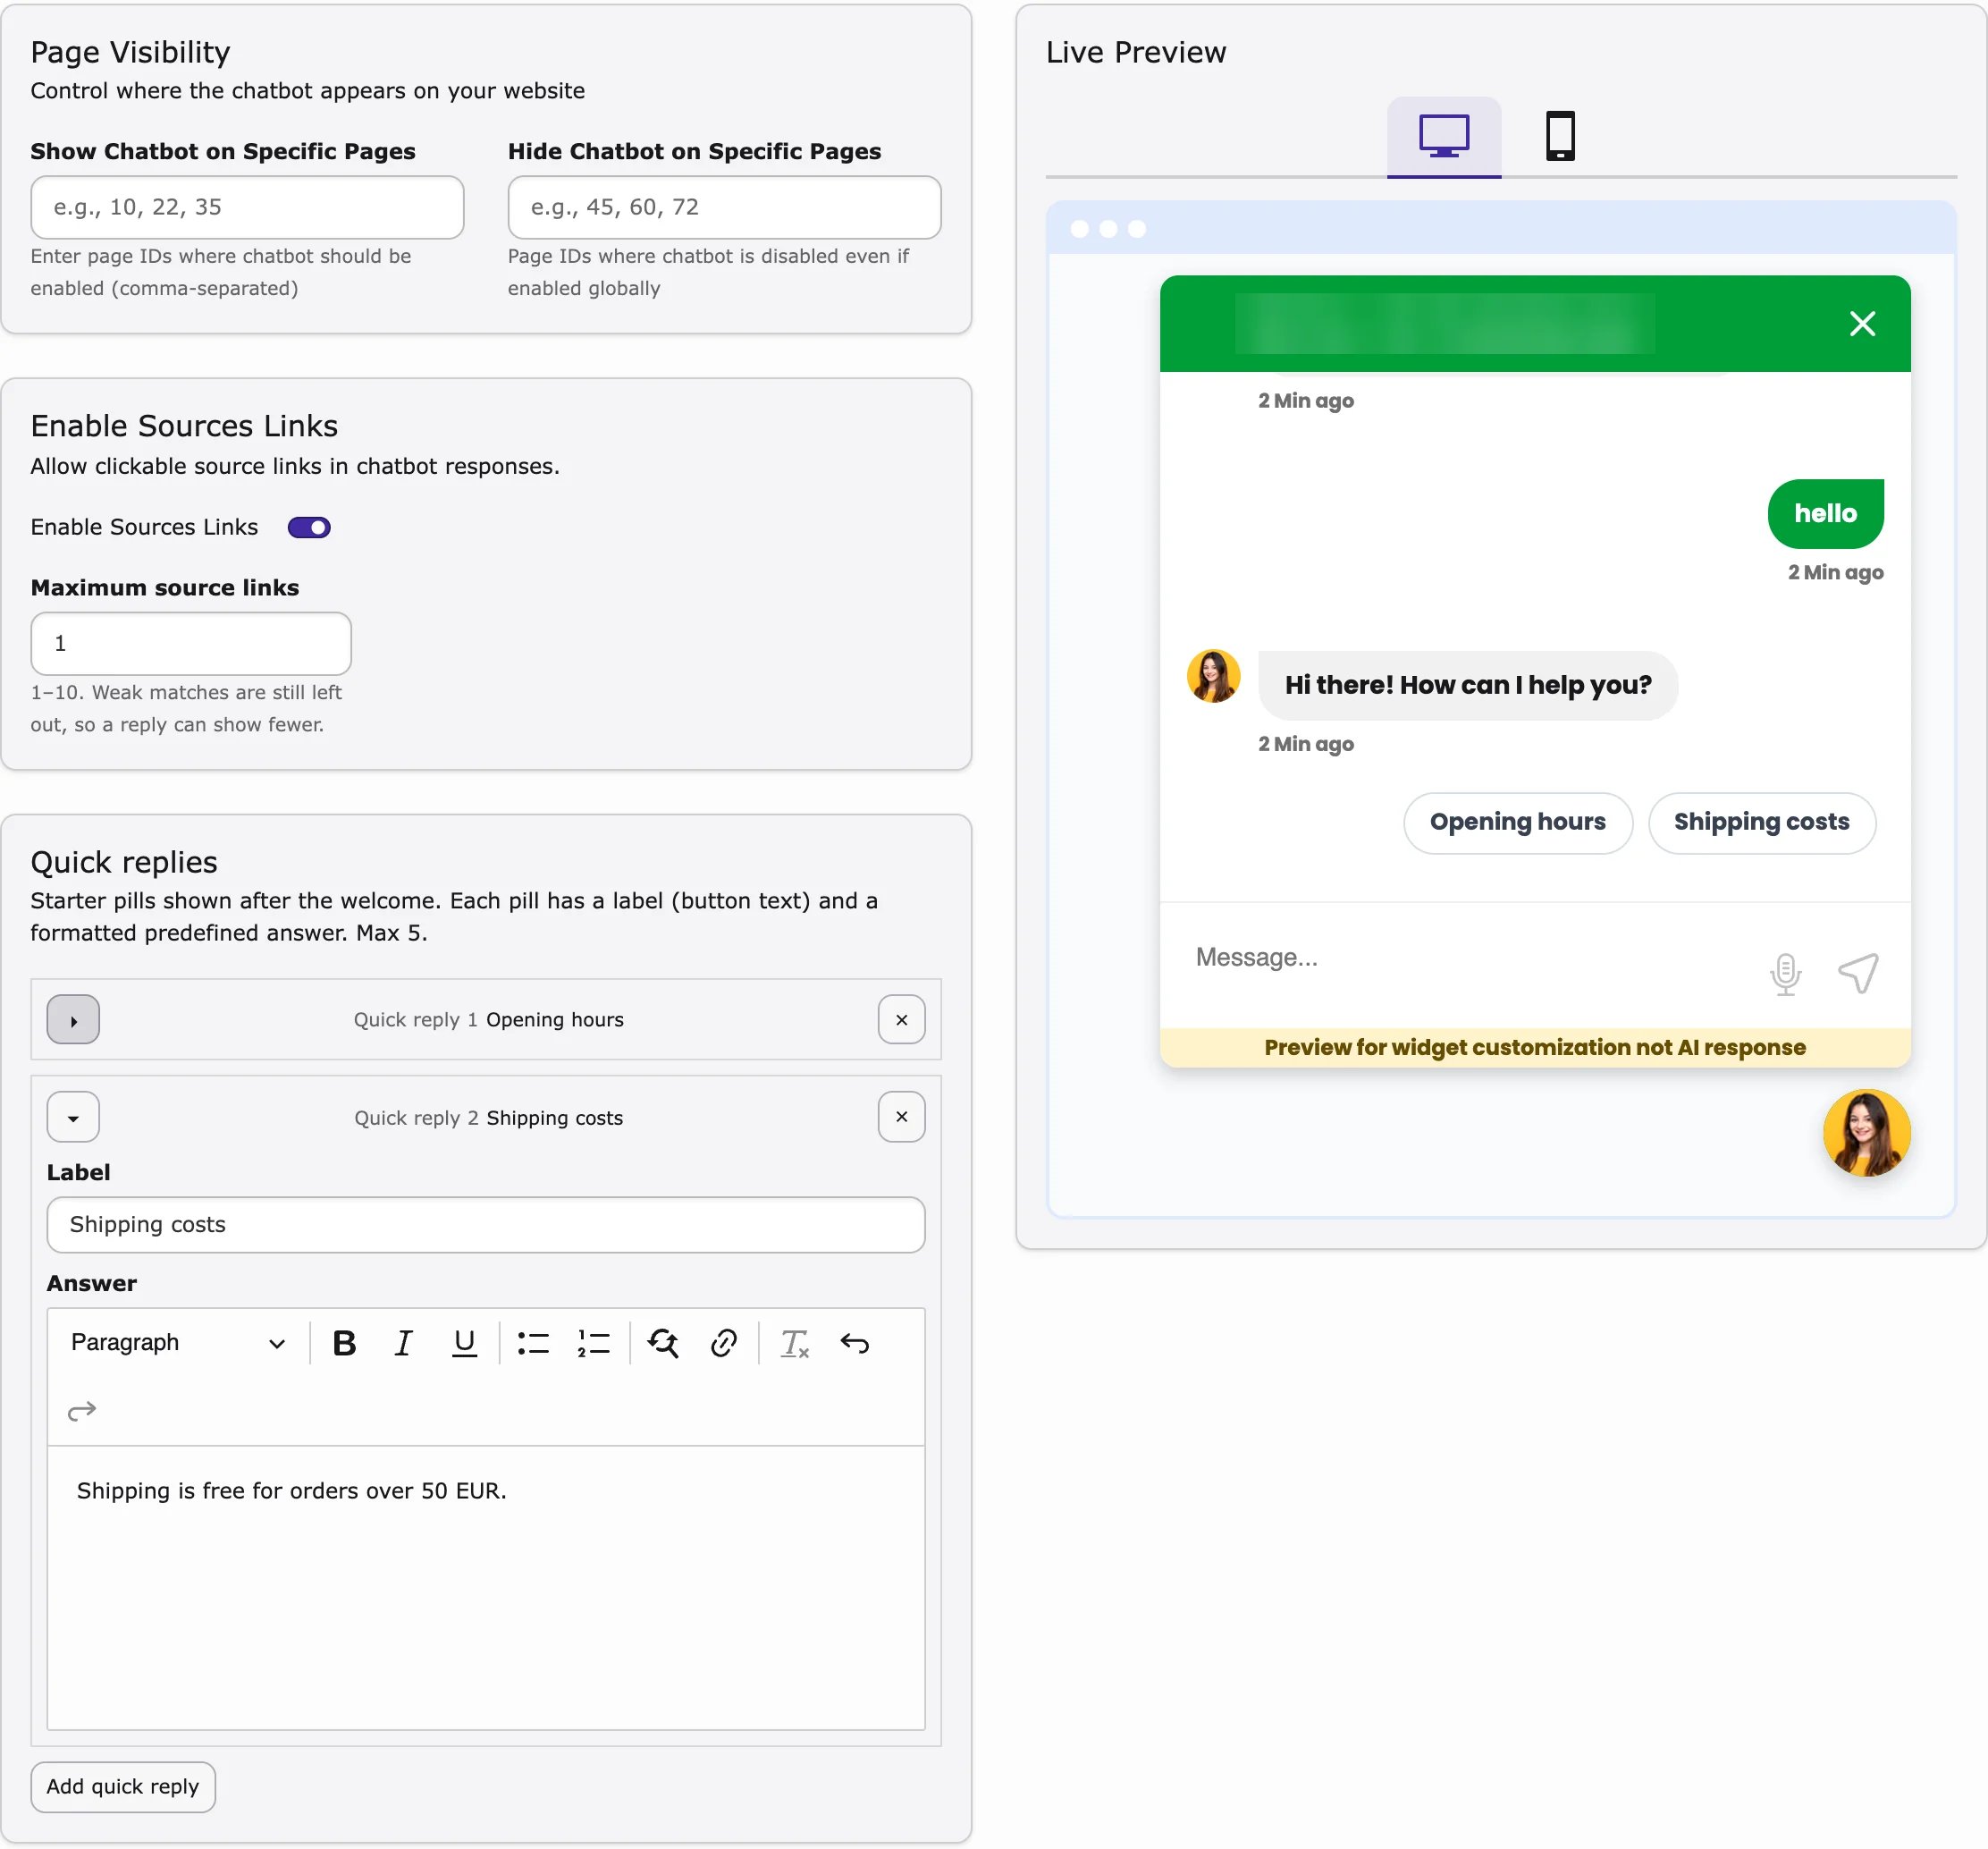Remove Quick reply 2 Shipping costs
1988x1849 pixels.
901,1117
